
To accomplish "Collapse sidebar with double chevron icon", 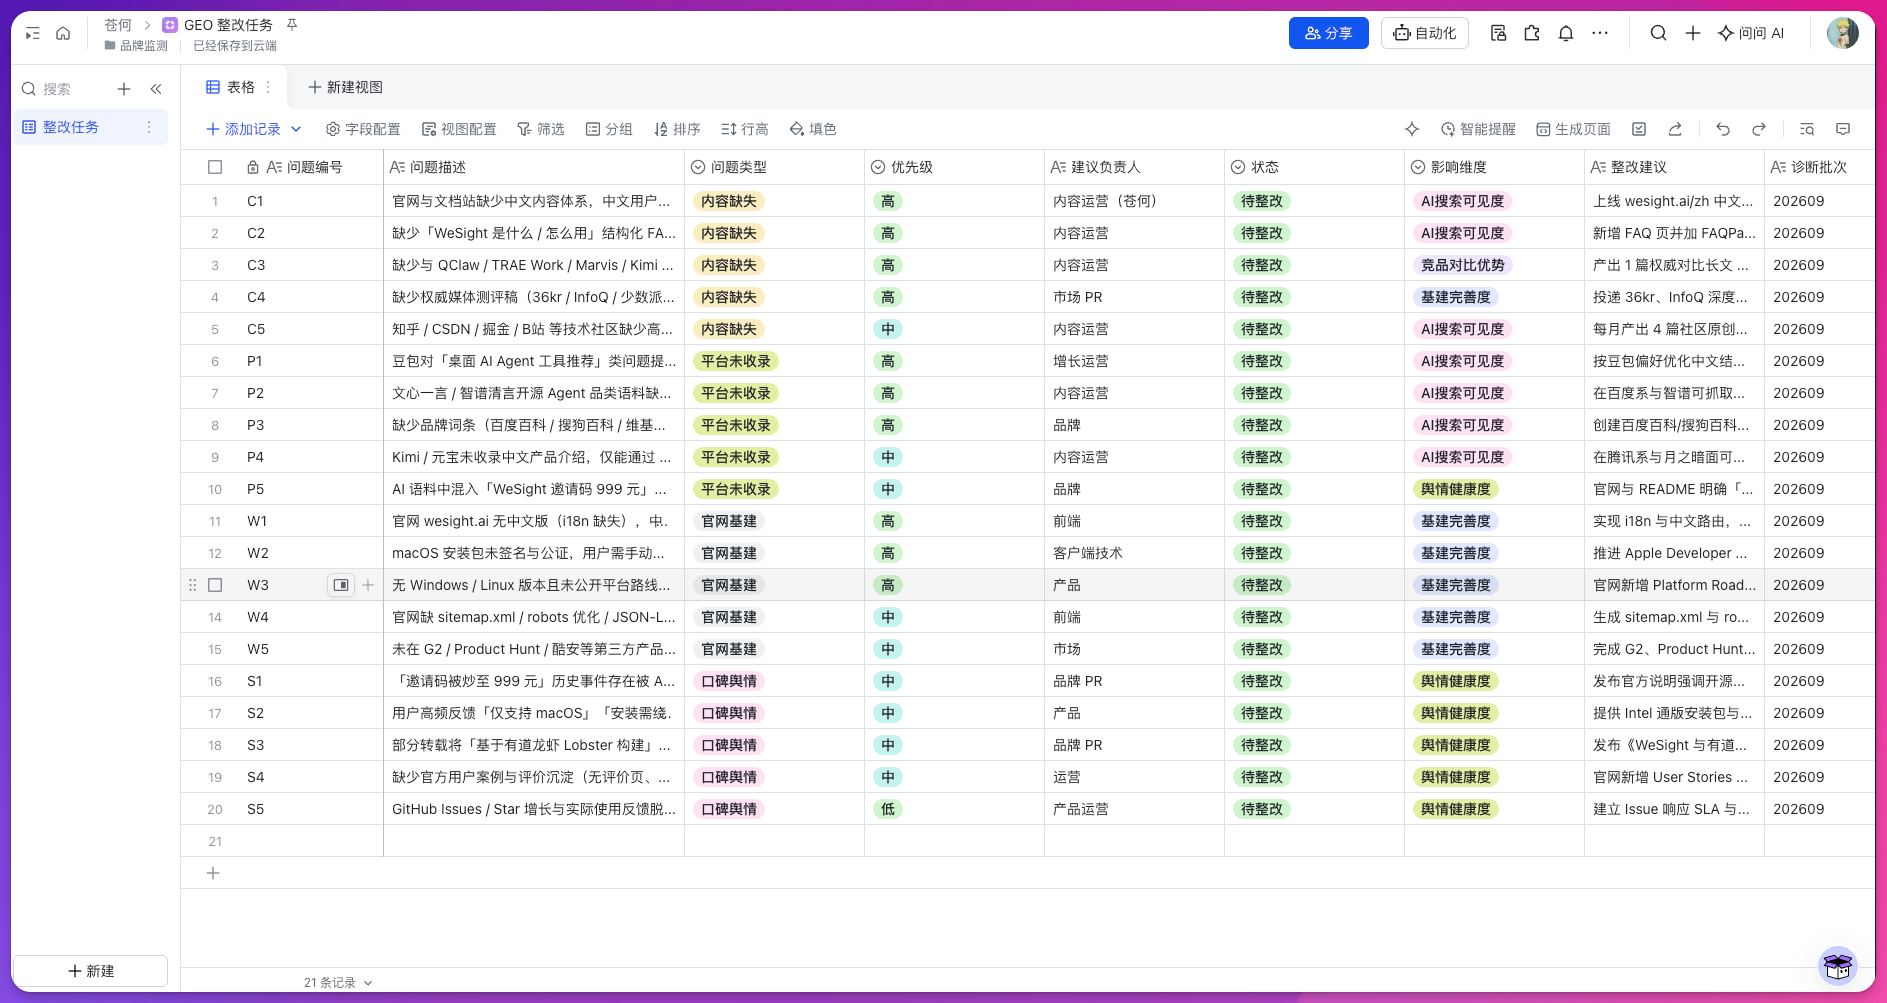I will 156,89.
